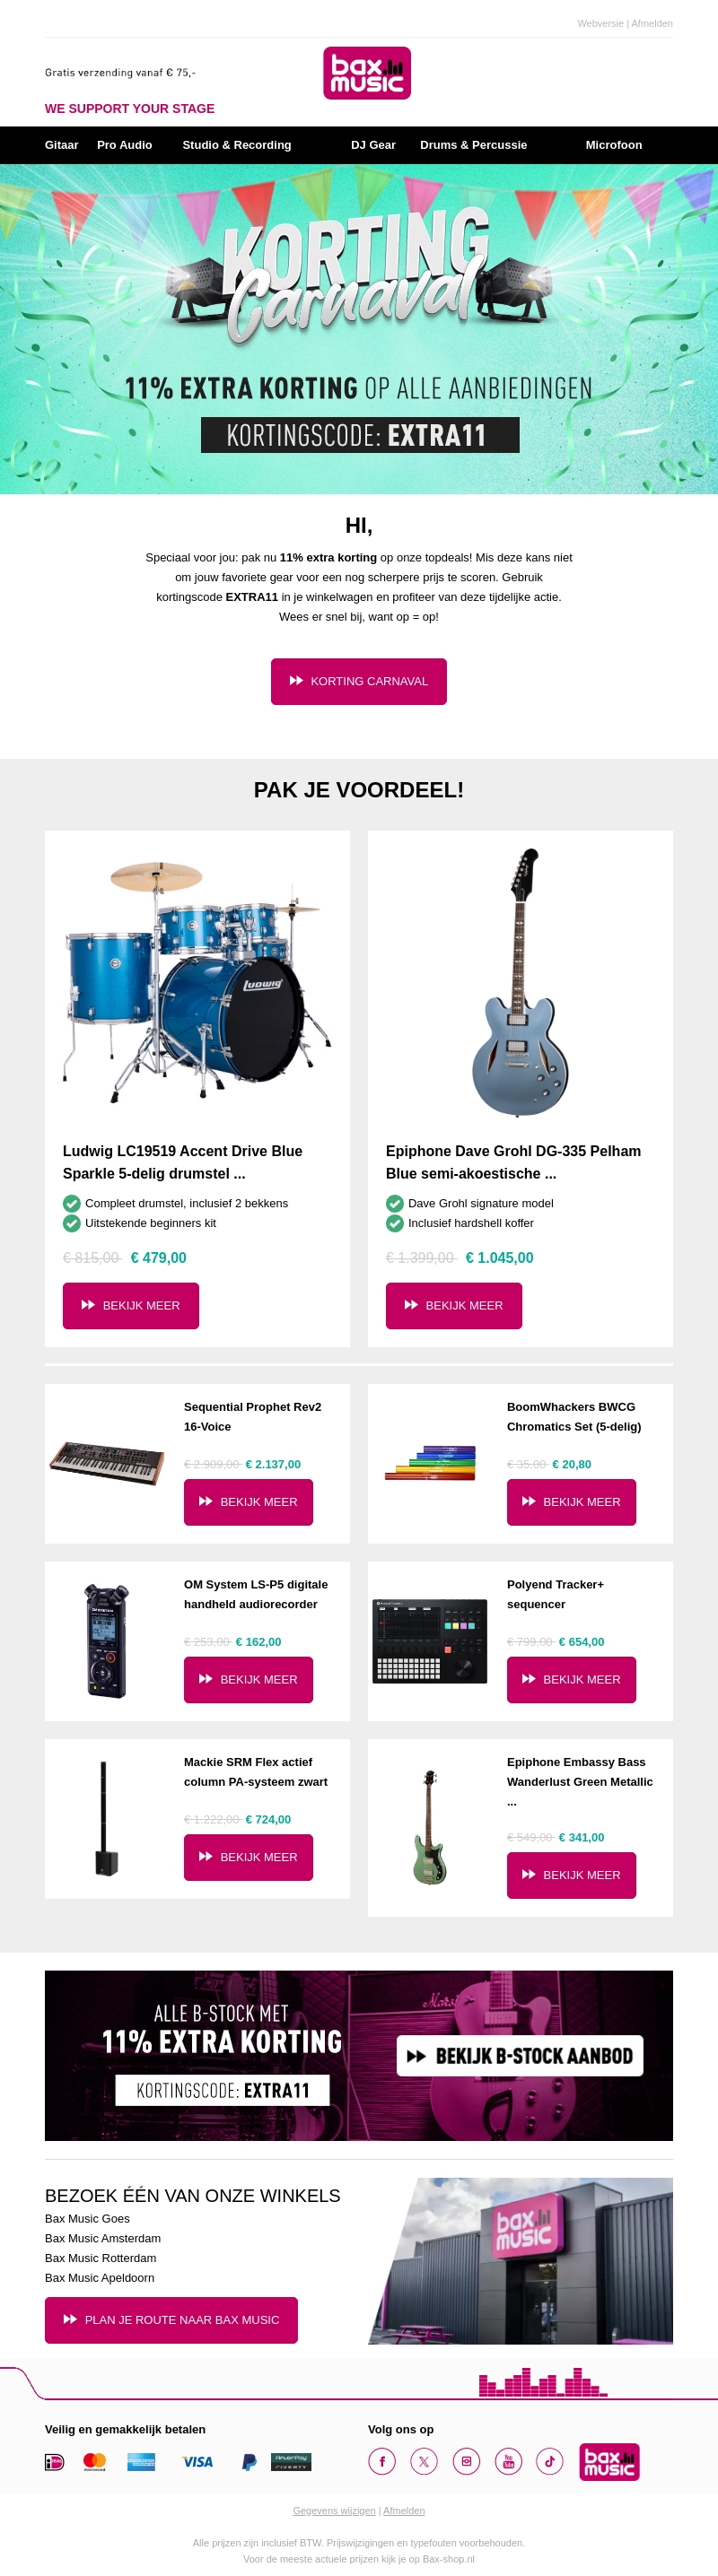Click the Gegevens wijzigen link

334,2510
